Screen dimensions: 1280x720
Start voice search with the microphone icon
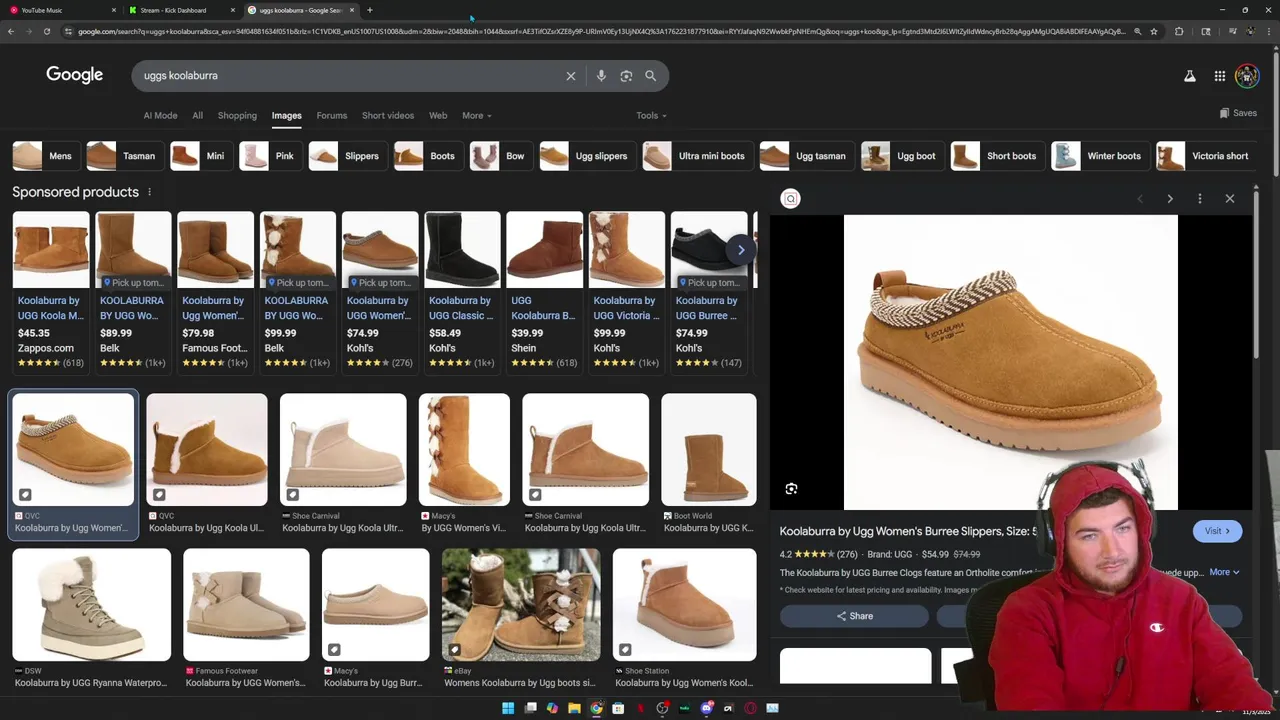coord(601,76)
